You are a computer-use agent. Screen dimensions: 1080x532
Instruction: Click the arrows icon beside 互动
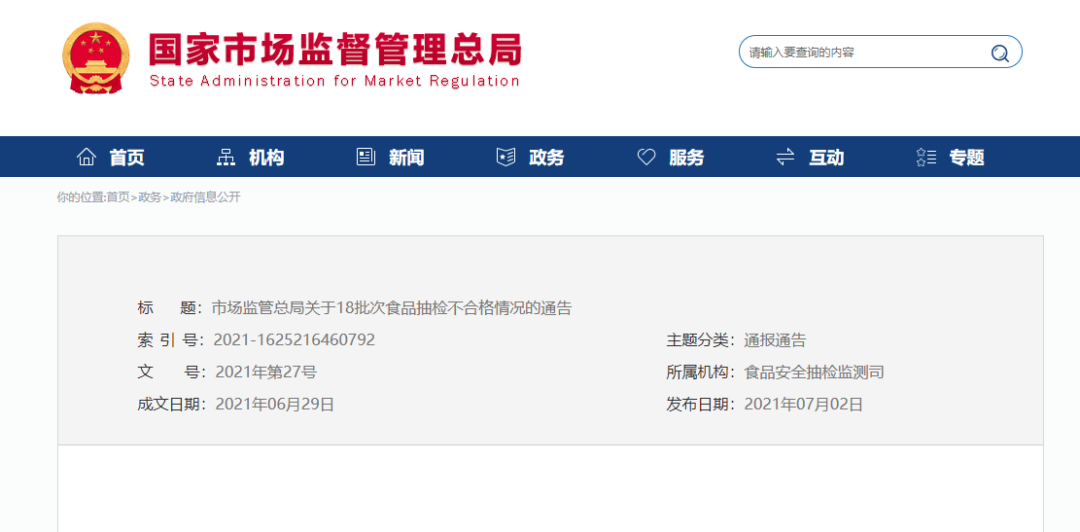786,157
